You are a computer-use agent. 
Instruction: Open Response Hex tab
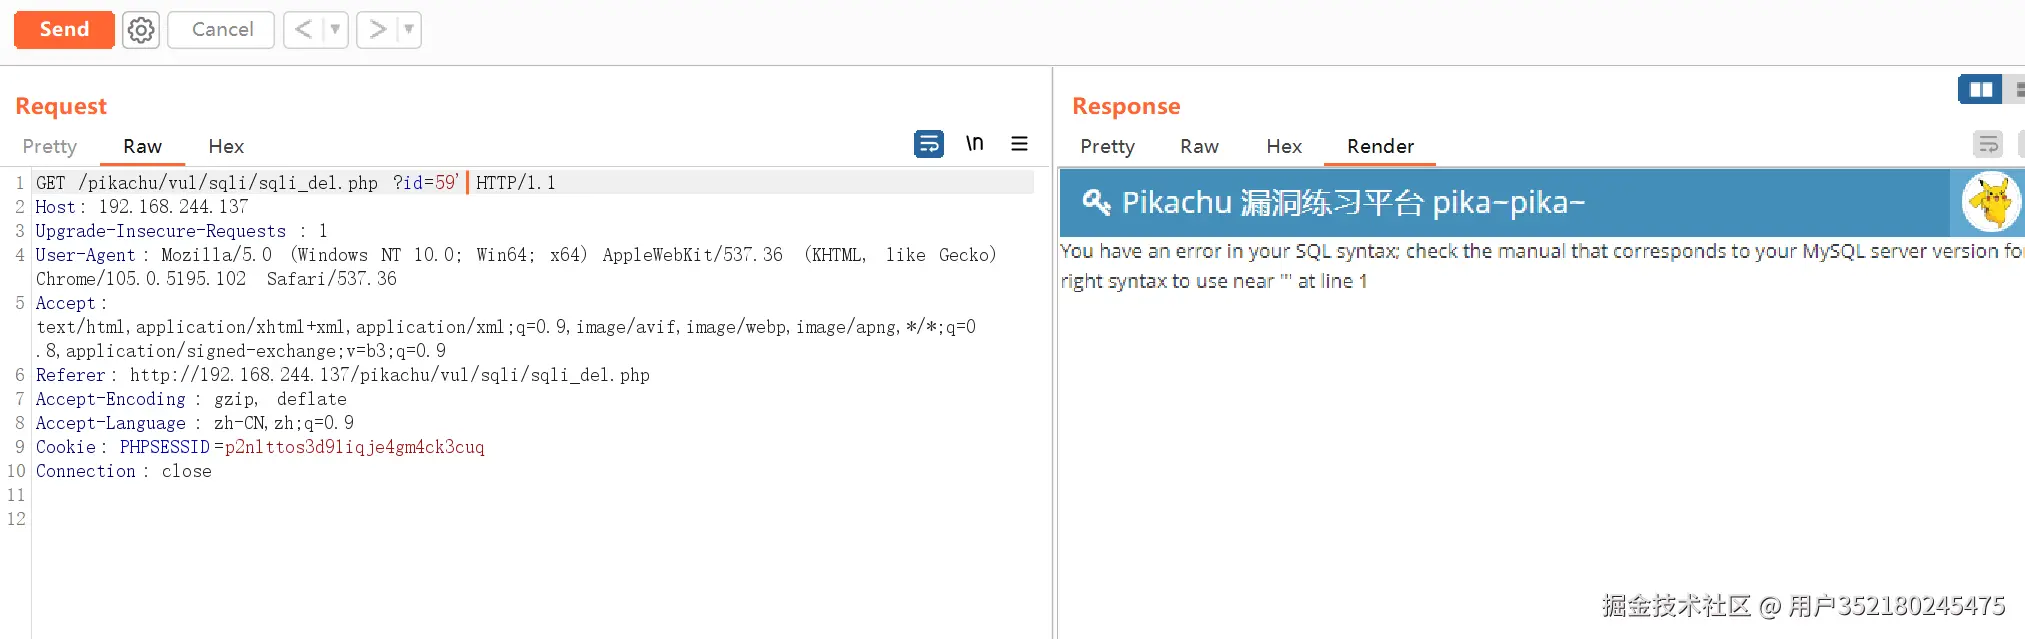click(x=1284, y=146)
